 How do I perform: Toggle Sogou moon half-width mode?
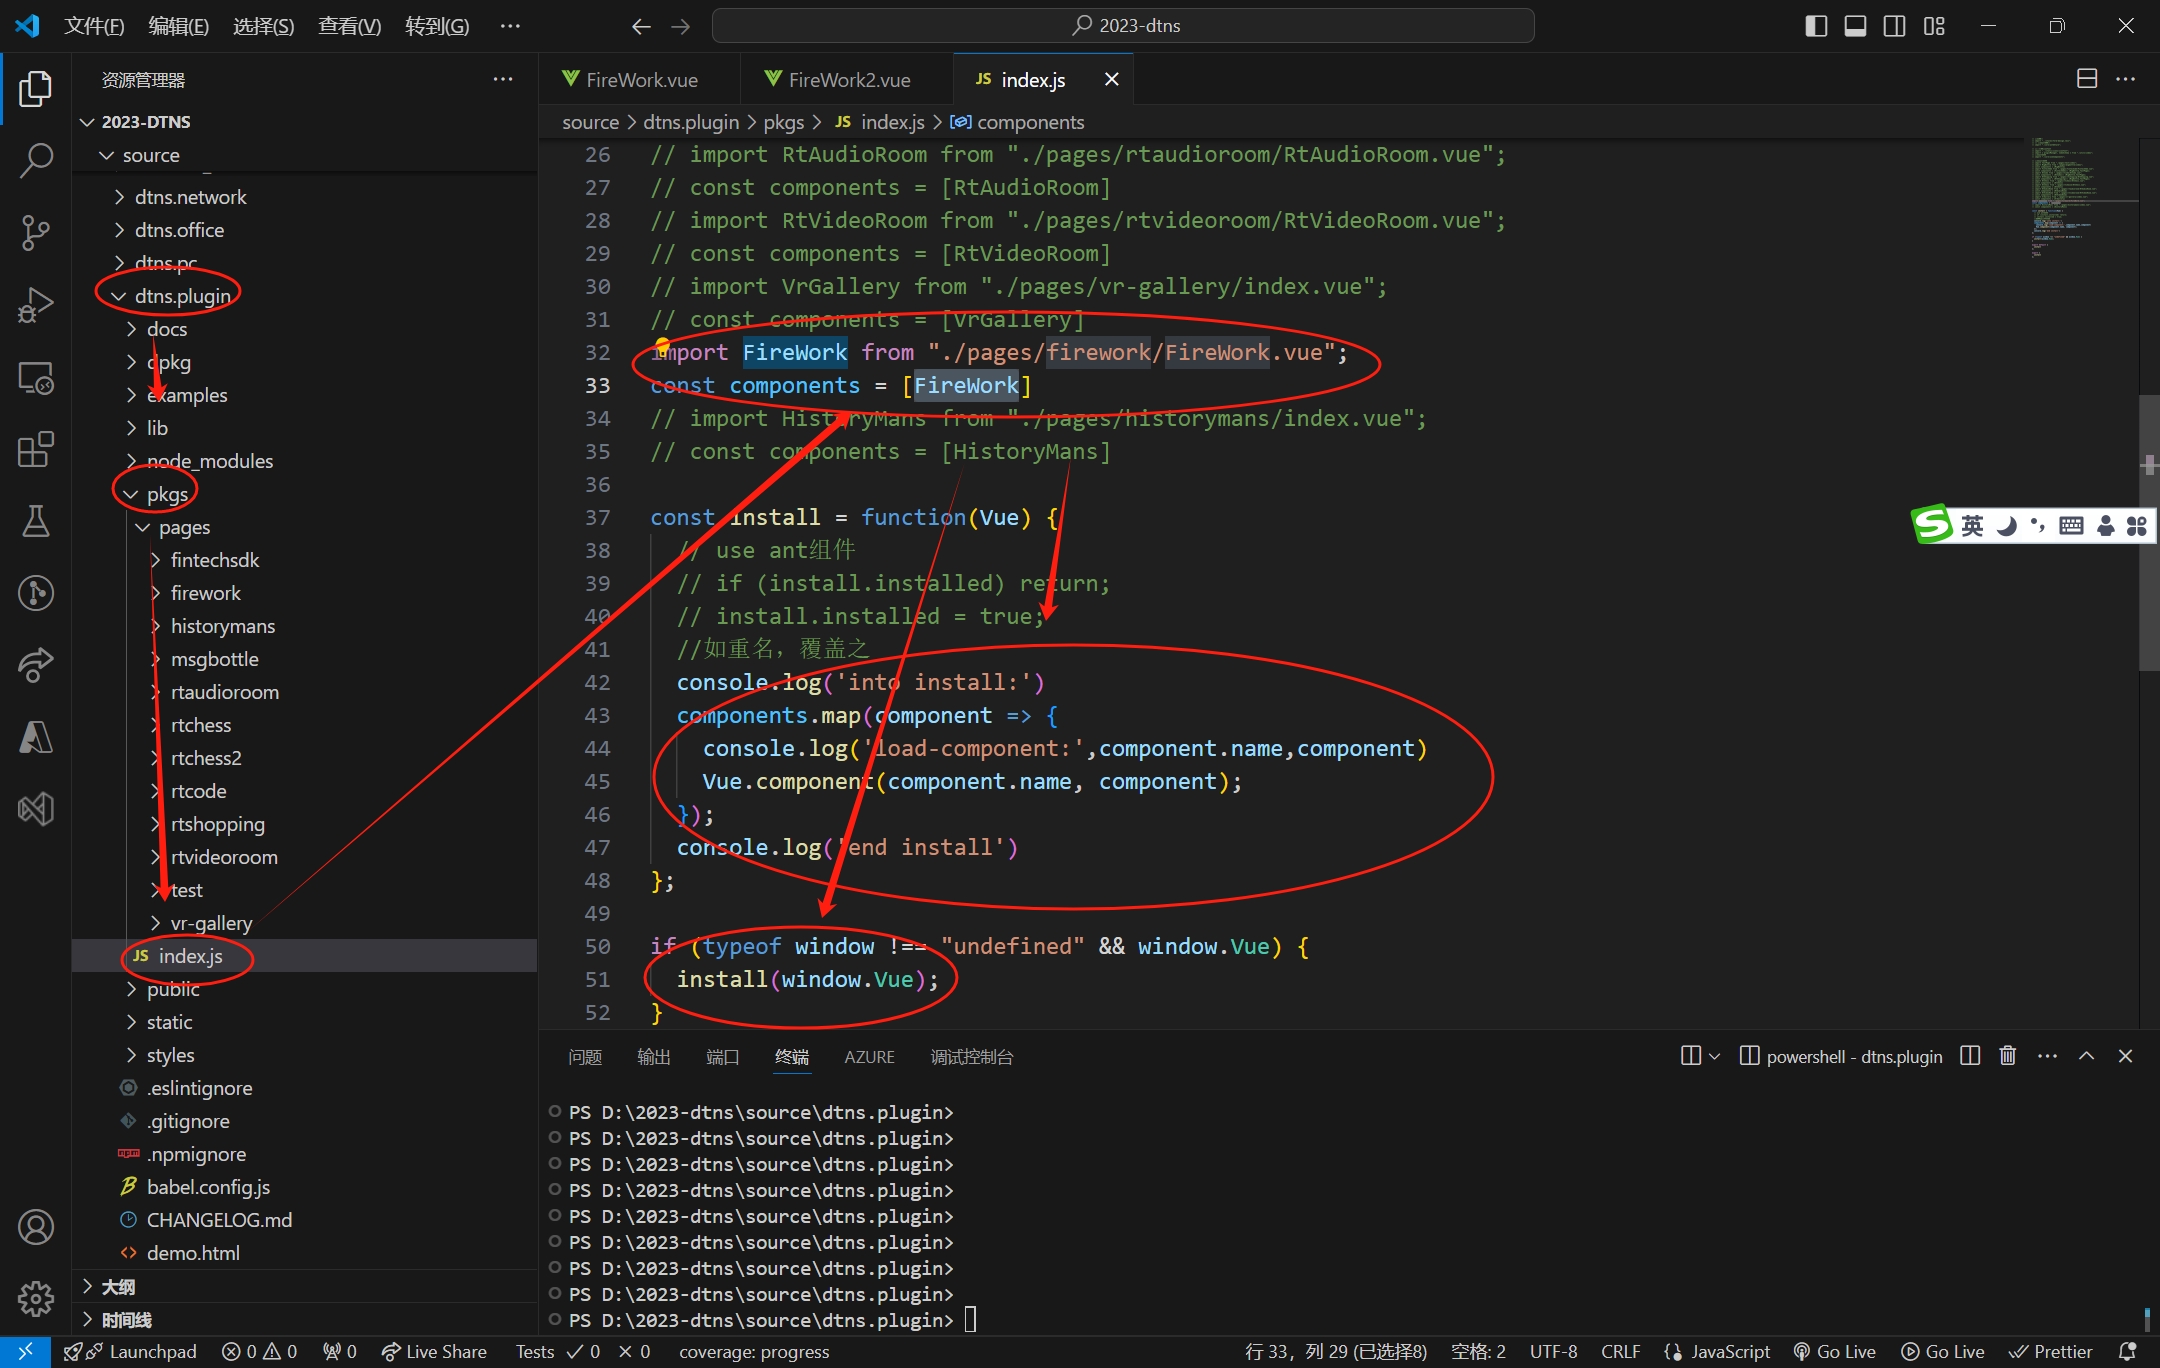point(2006,525)
